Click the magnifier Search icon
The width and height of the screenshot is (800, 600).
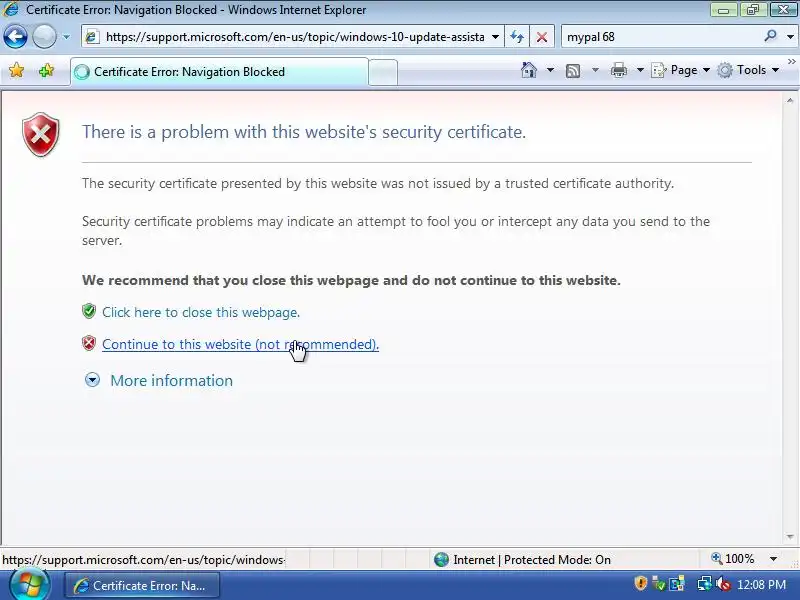pos(770,36)
